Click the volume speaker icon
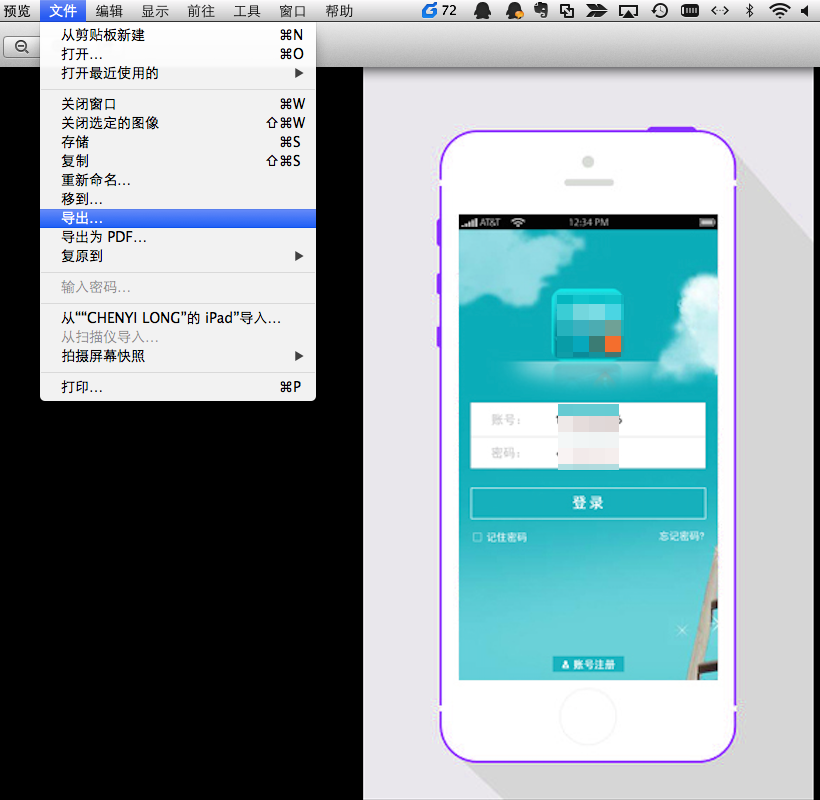820x800 pixels. tap(806, 10)
